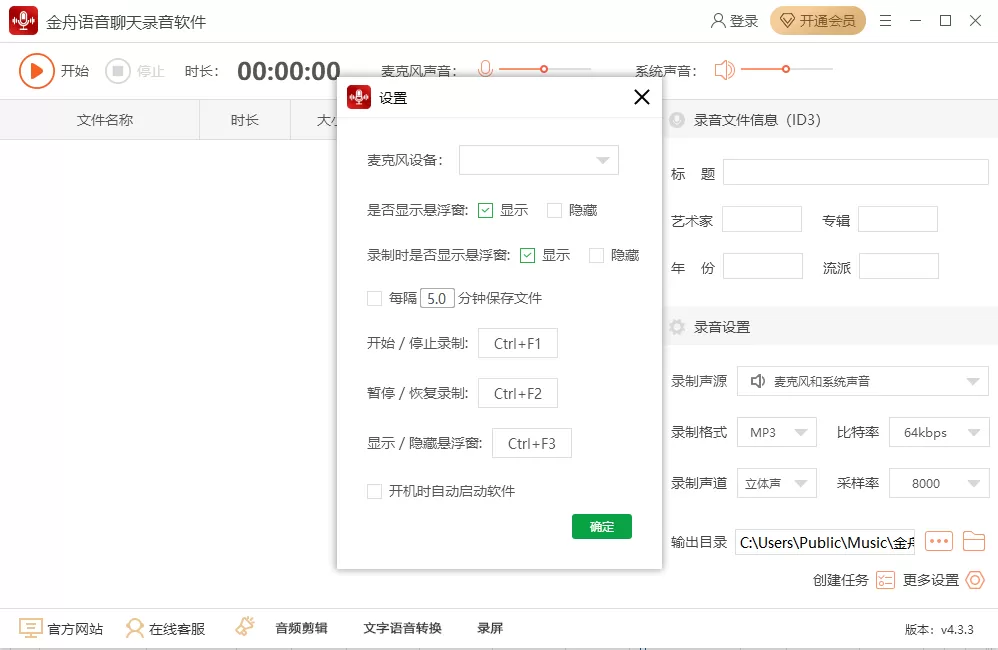Image resolution: width=998 pixels, height=650 pixels.
Task: Expand the 录制声源 dropdown
Action: point(863,381)
